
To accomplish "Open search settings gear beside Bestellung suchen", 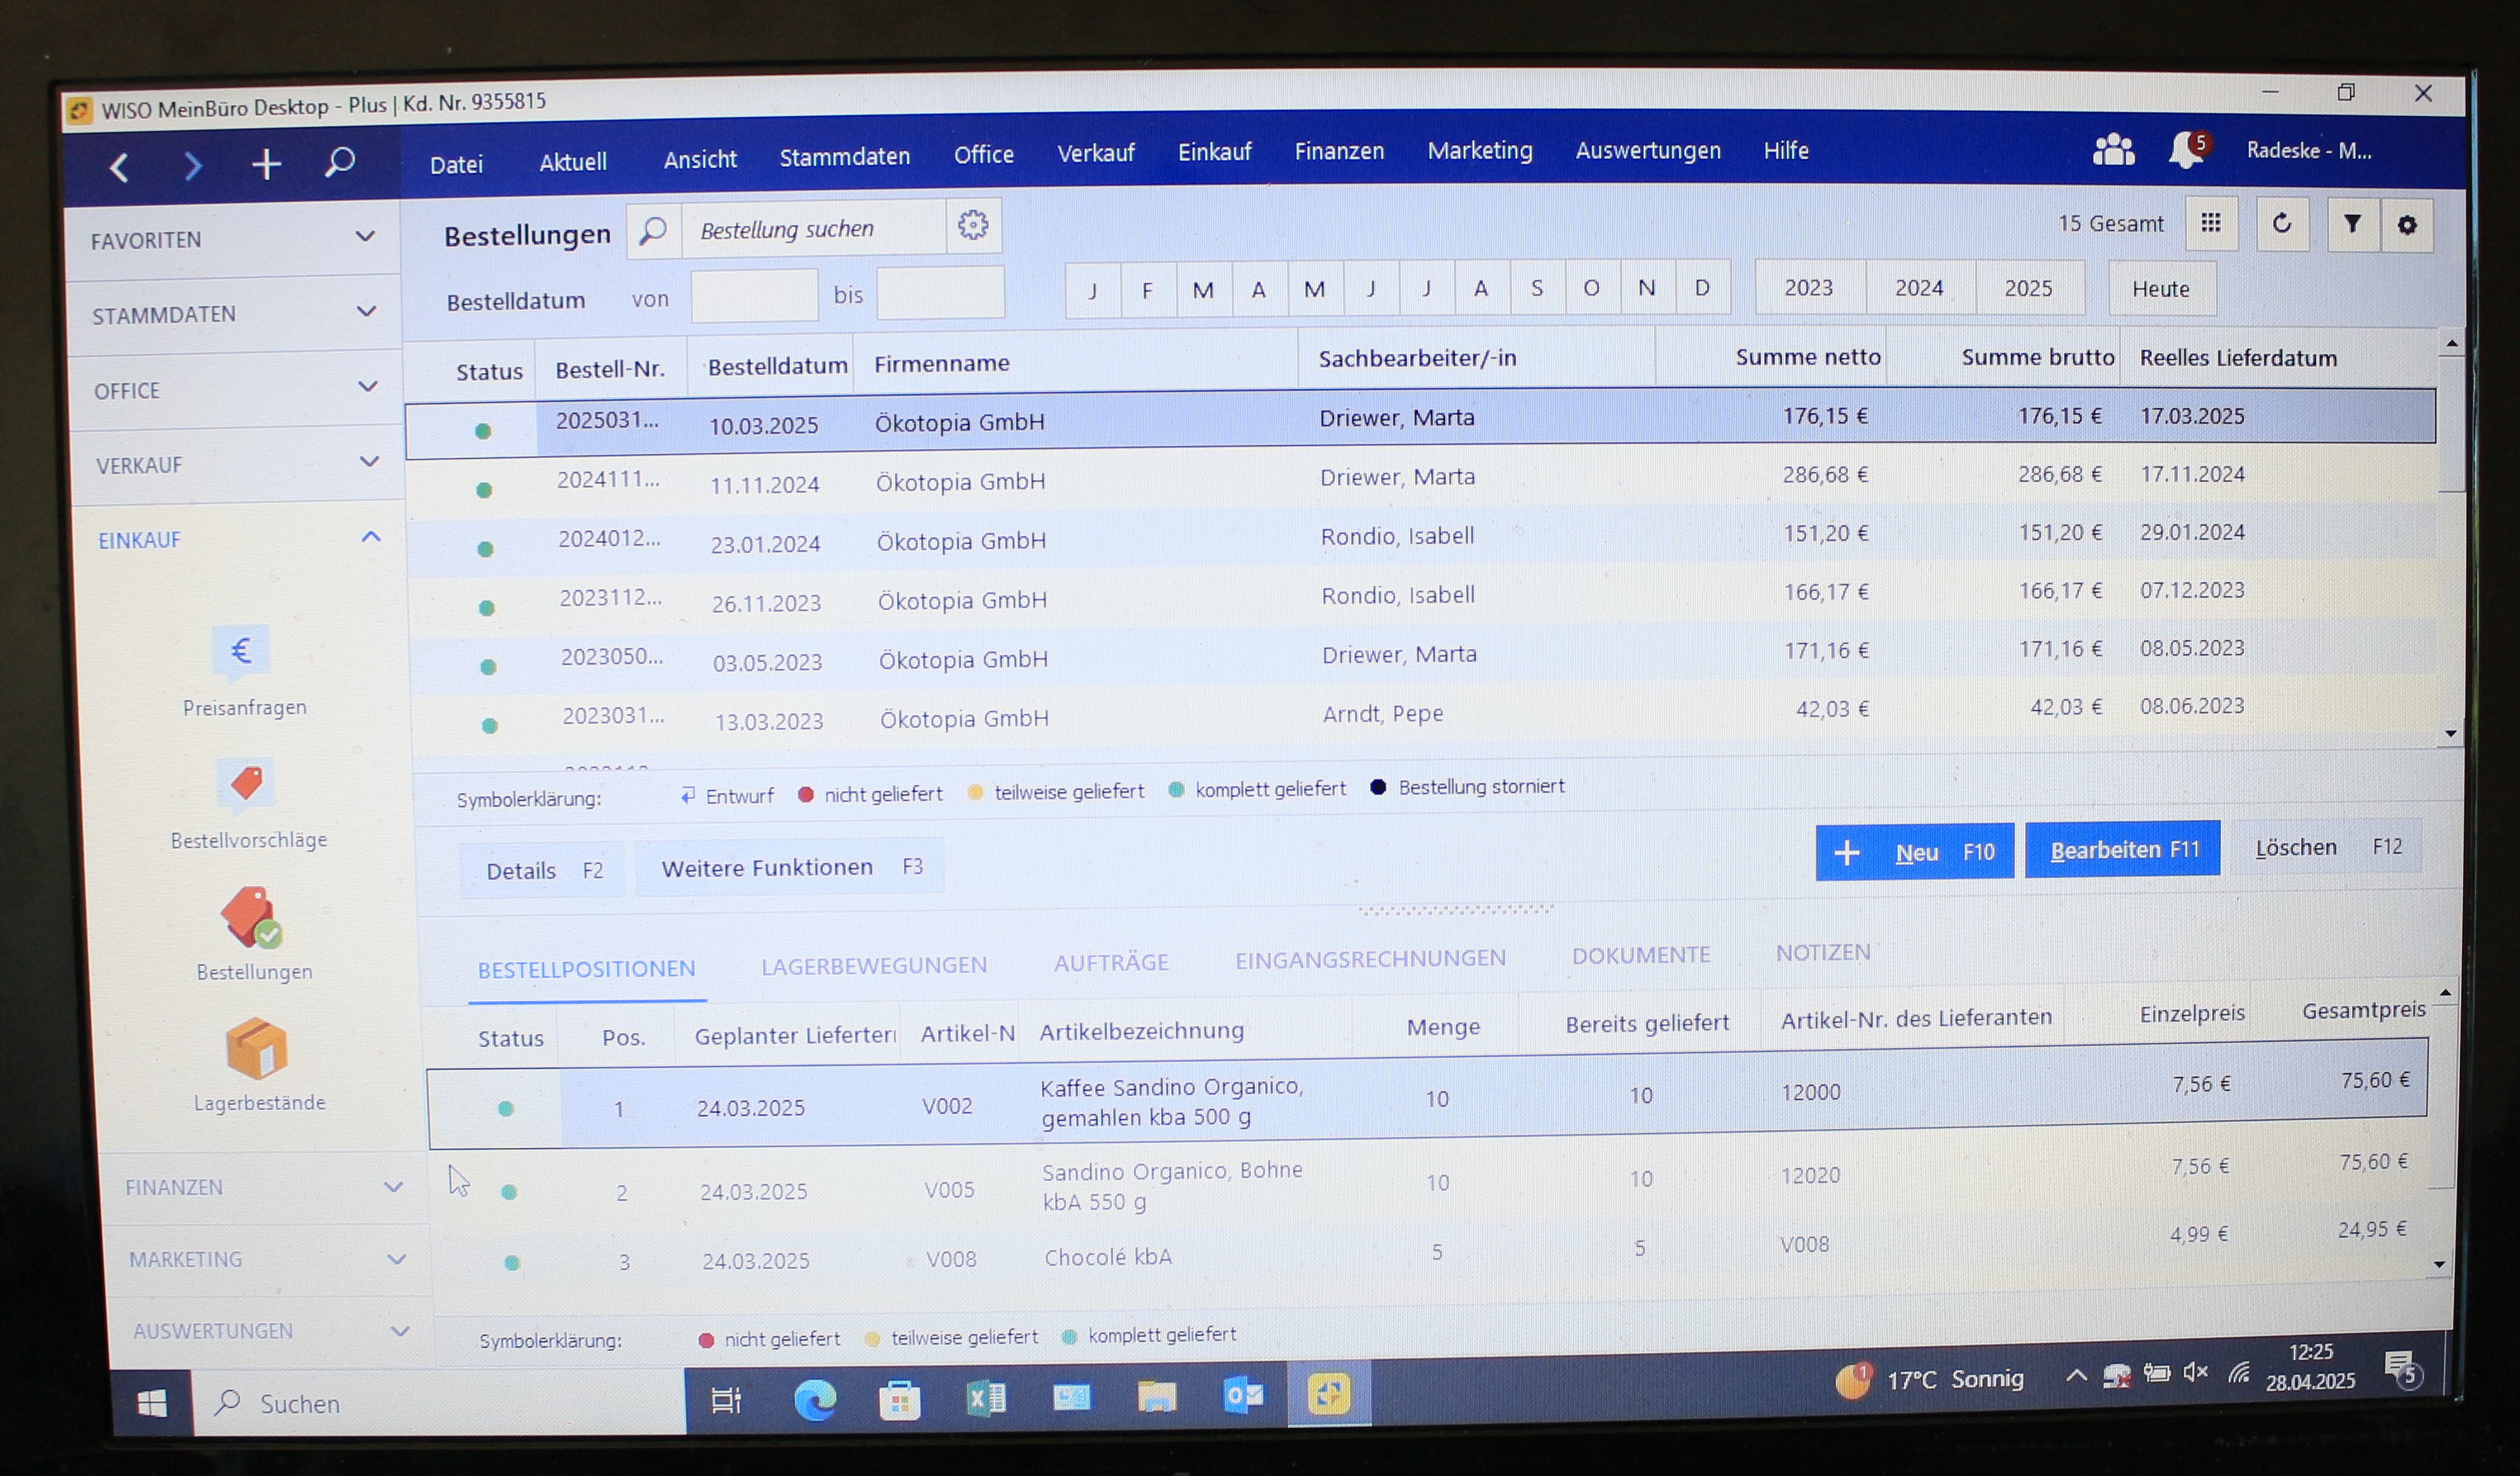I will (x=973, y=225).
